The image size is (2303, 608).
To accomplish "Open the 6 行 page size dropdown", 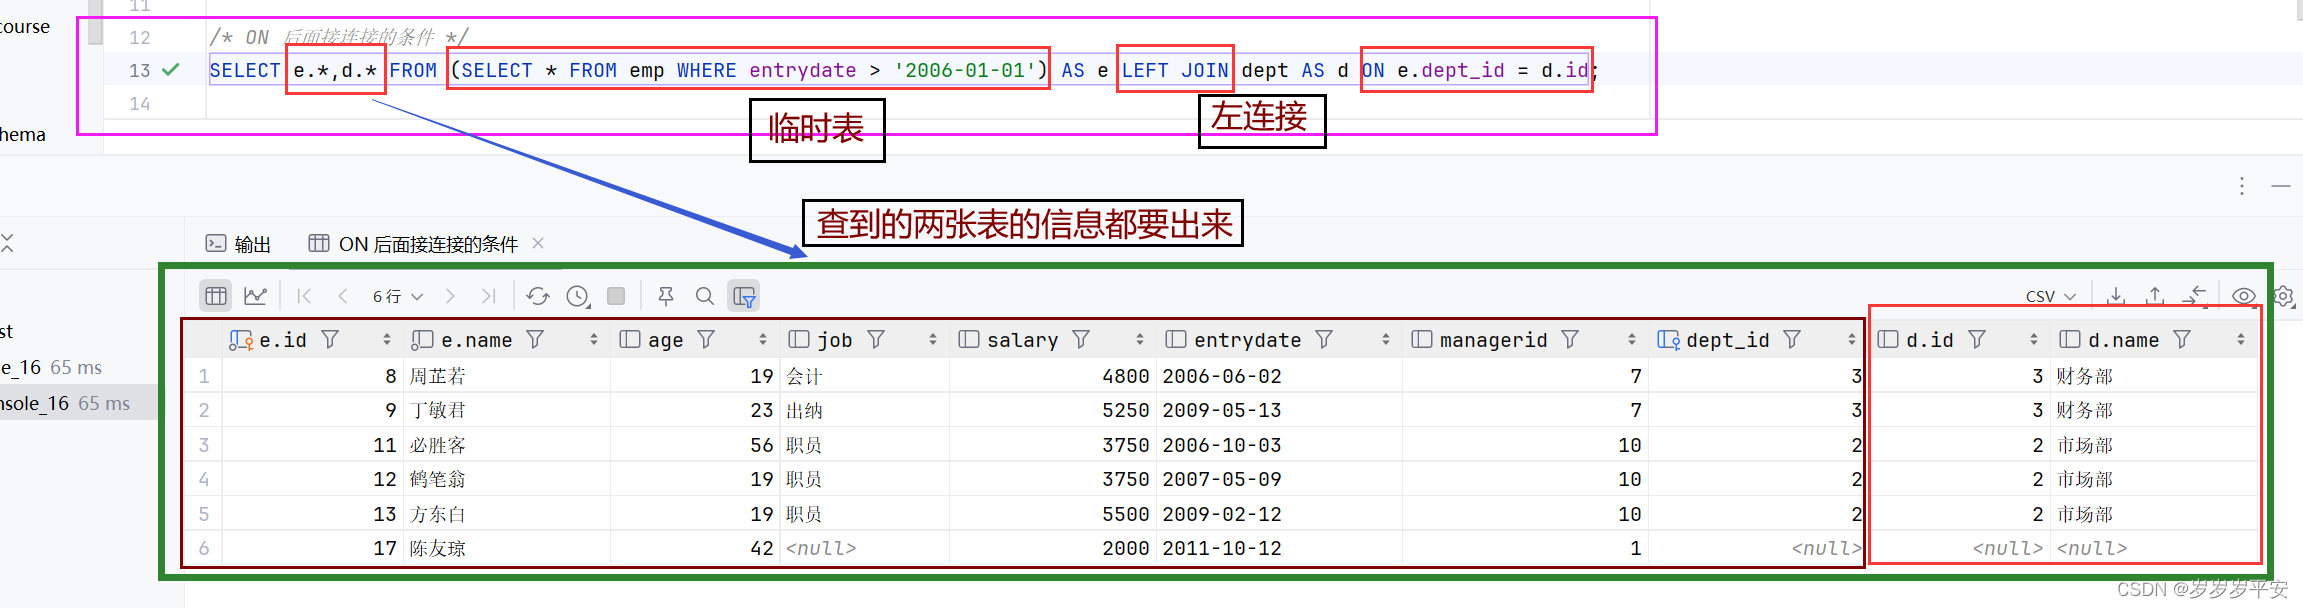I will pyautogui.click(x=398, y=297).
